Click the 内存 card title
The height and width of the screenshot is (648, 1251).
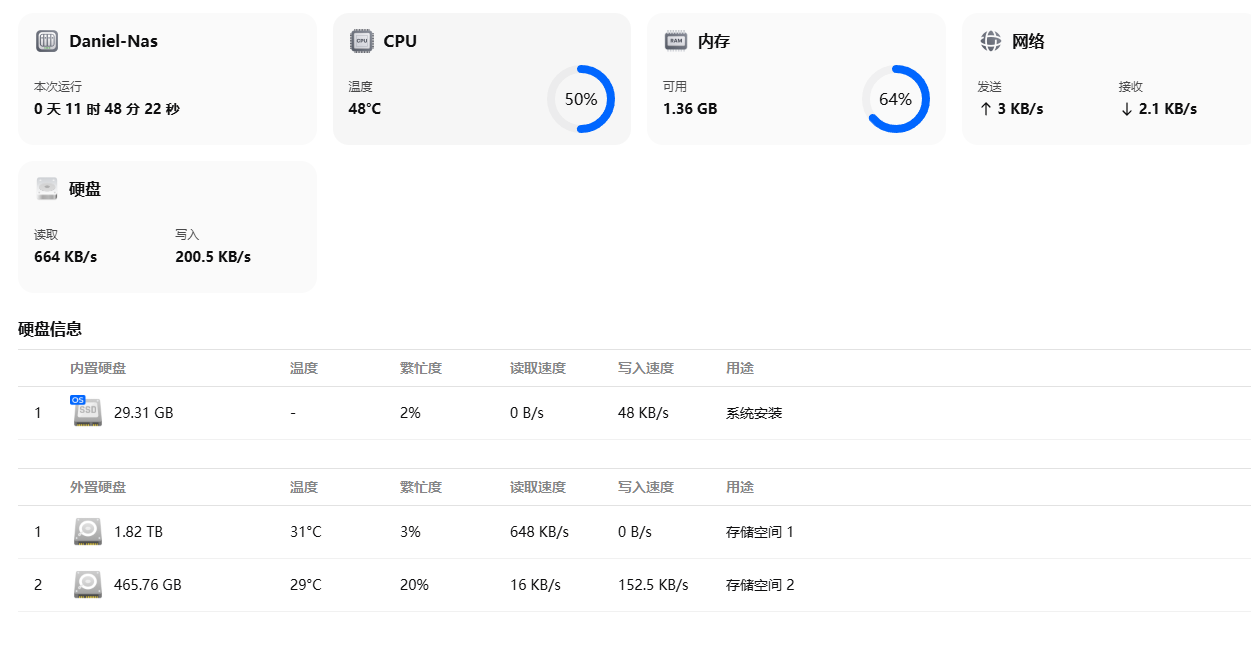point(714,41)
